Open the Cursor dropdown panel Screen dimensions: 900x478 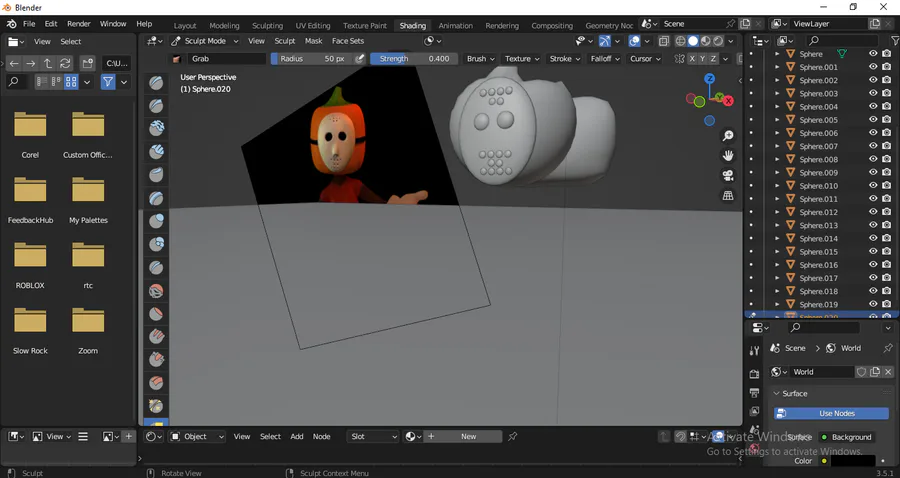pyautogui.click(x=645, y=59)
